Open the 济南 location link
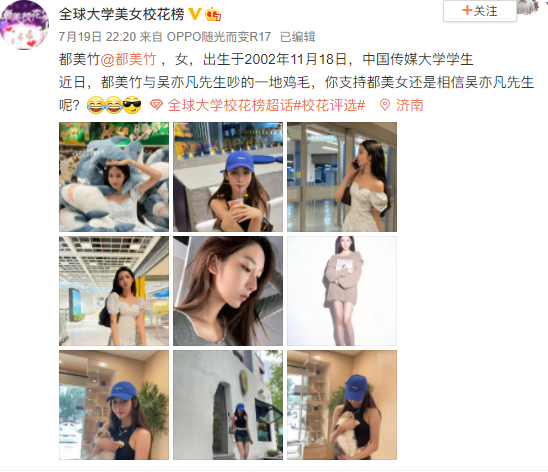This screenshot has height=472, width=548. point(410,105)
